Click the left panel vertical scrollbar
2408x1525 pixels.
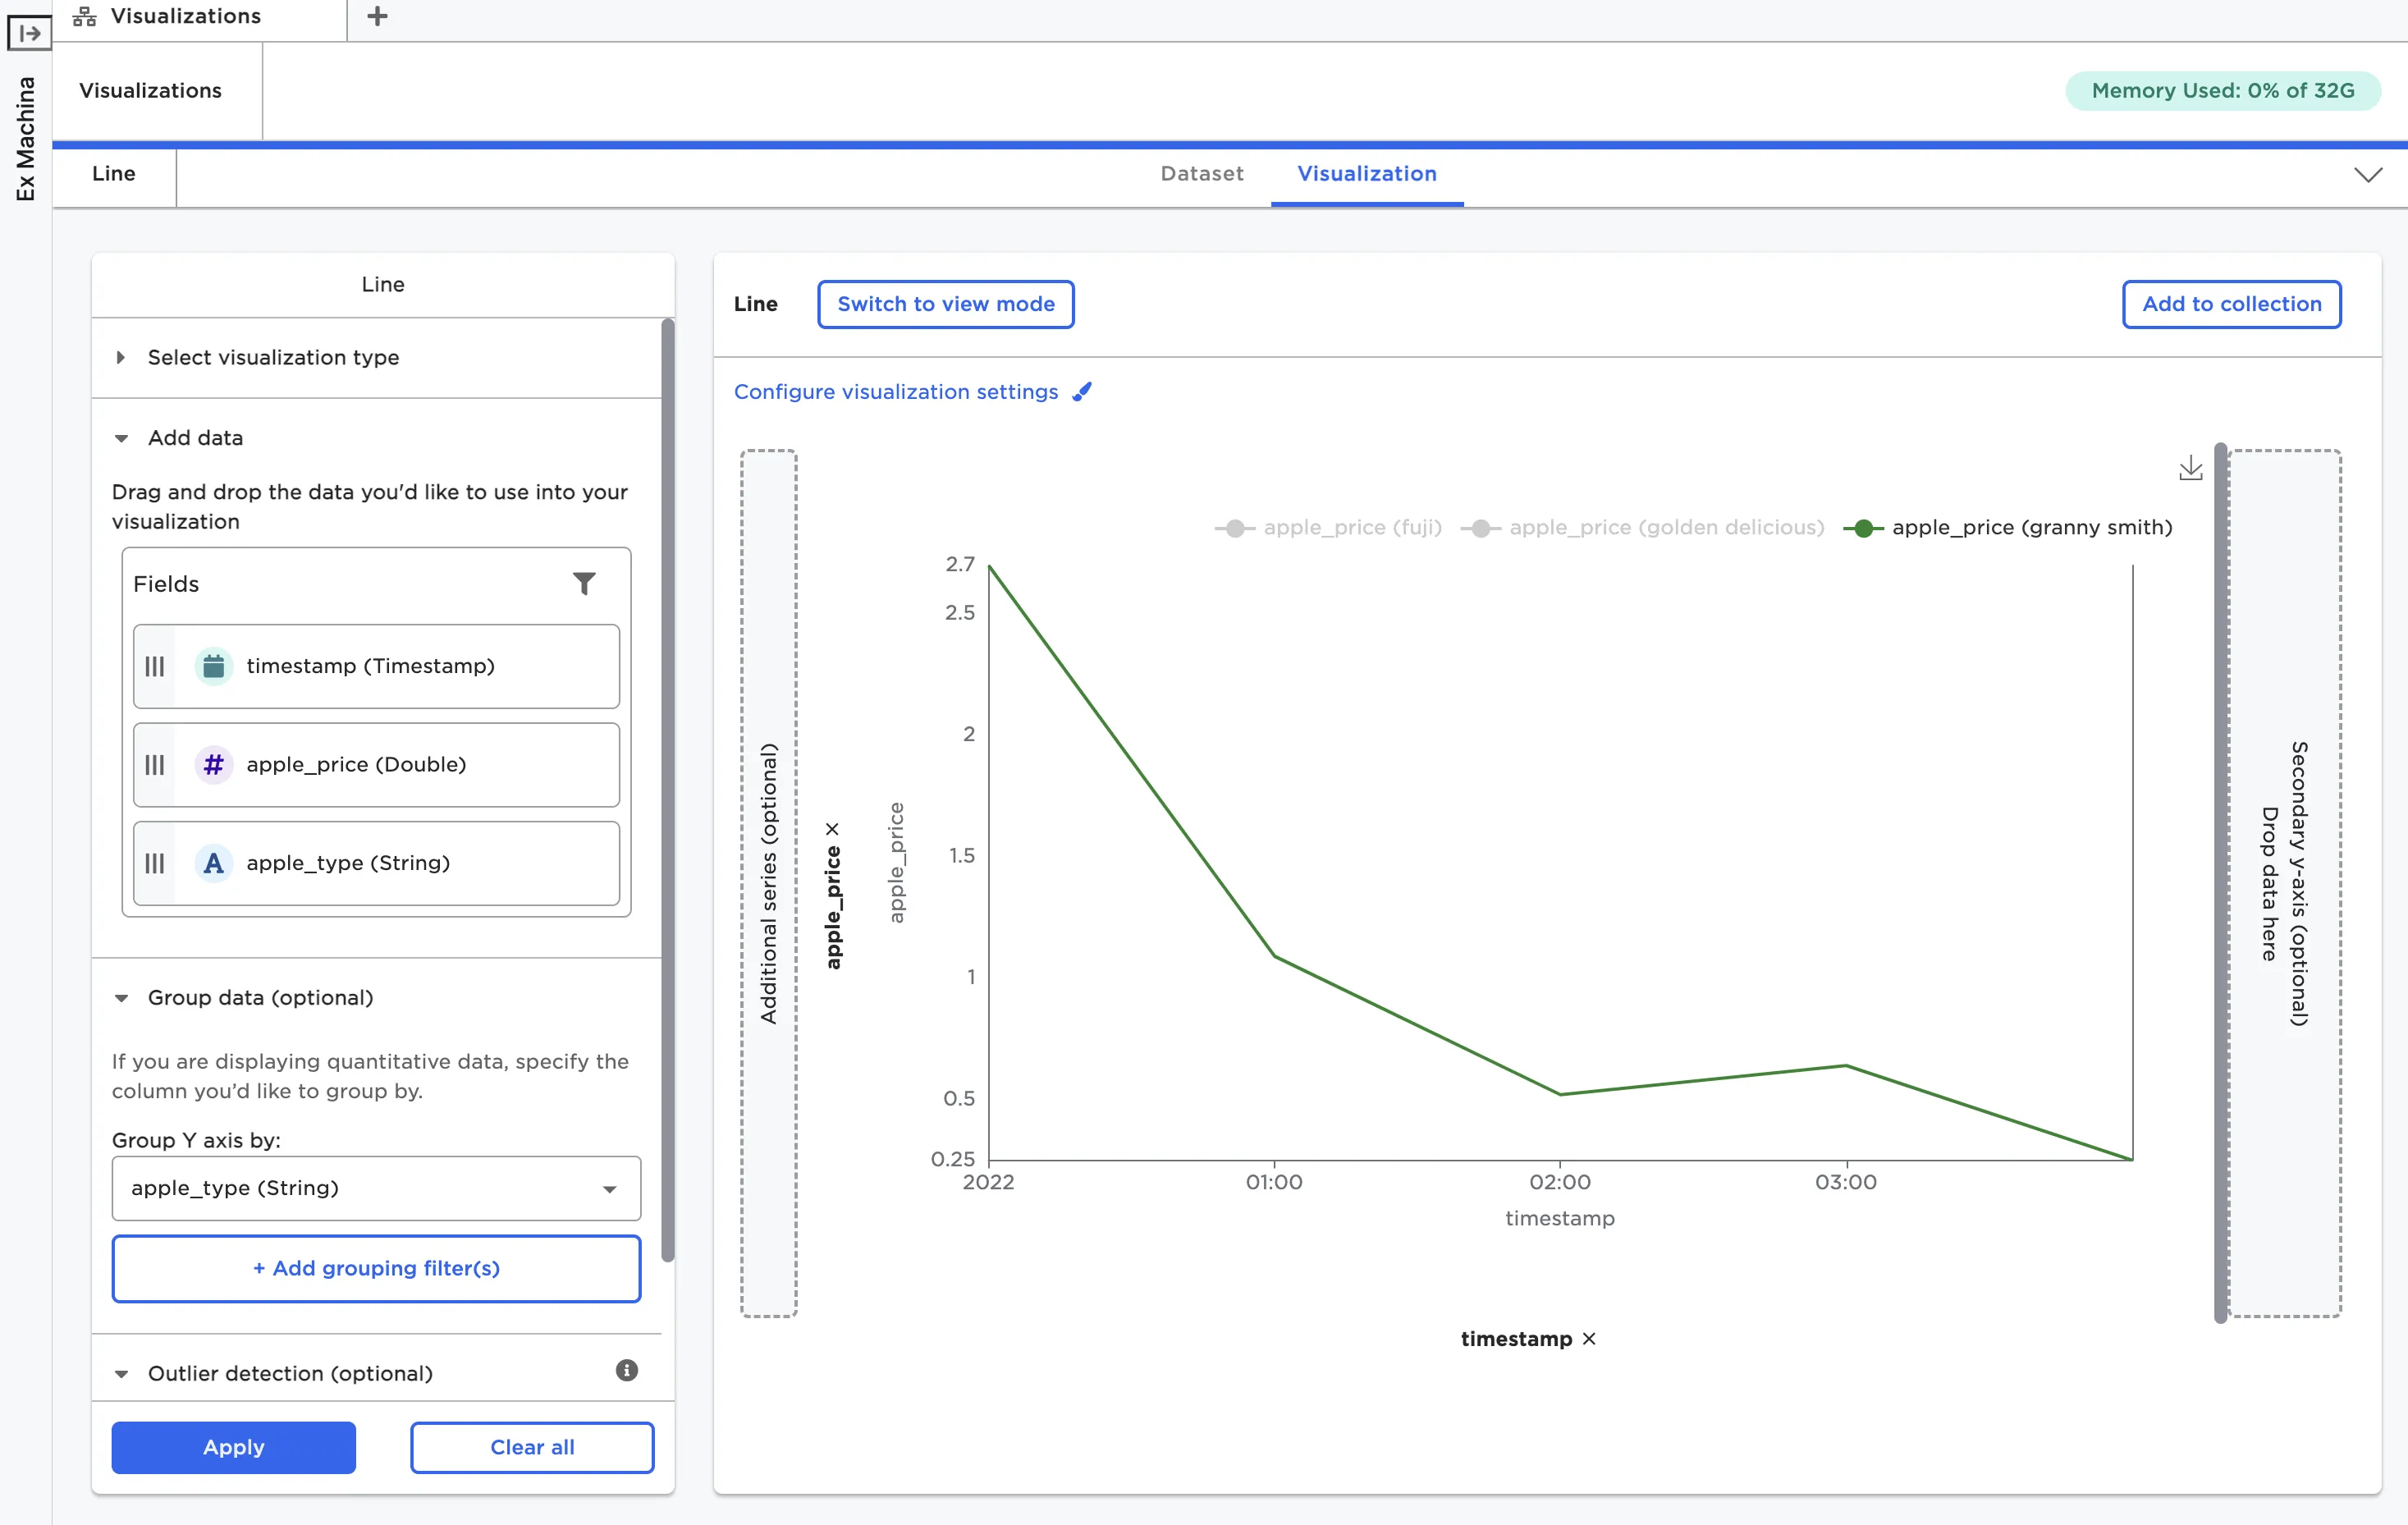[x=667, y=790]
